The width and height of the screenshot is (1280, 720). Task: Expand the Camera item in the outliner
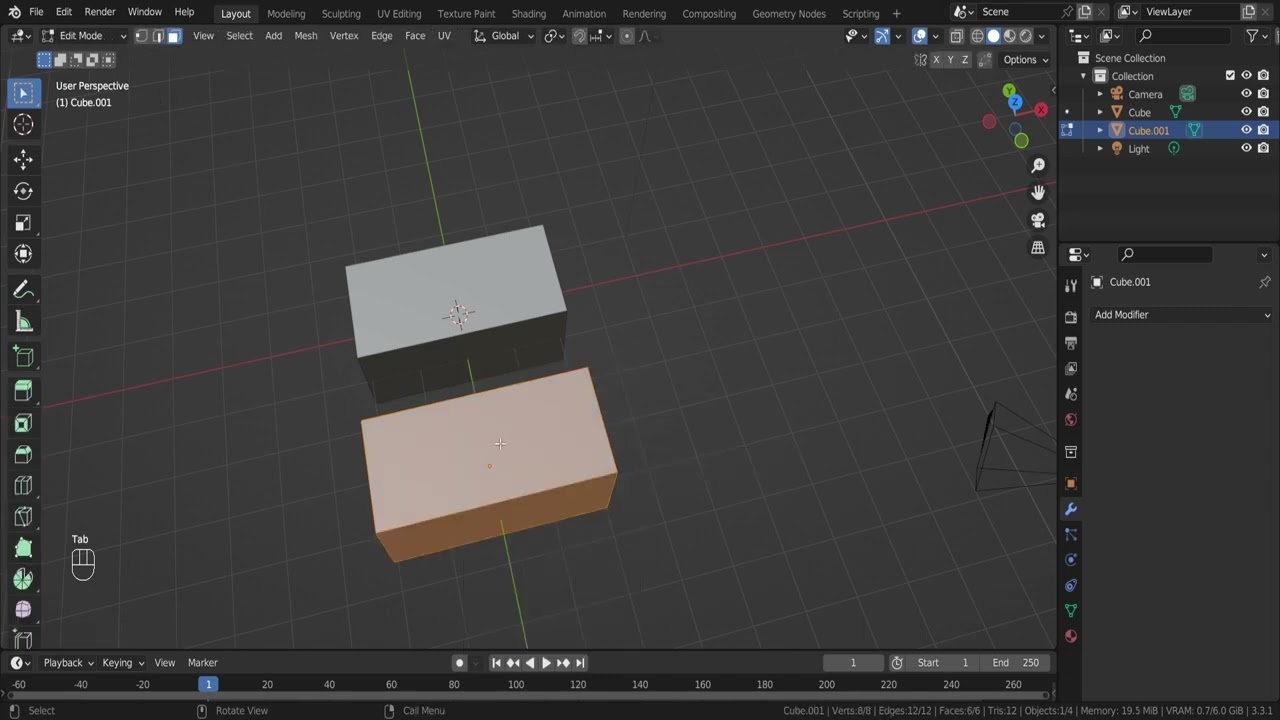pos(1100,94)
